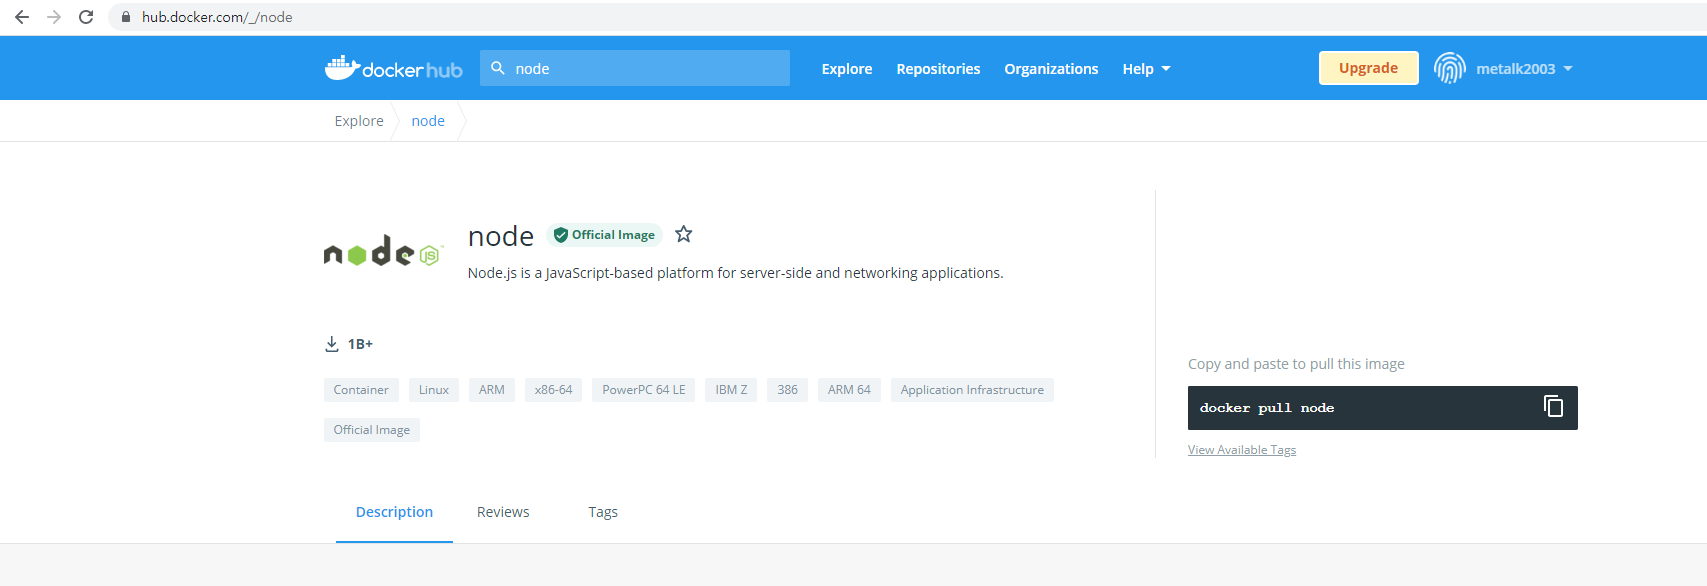Click the Container tag
The height and width of the screenshot is (586, 1707).
(361, 390)
